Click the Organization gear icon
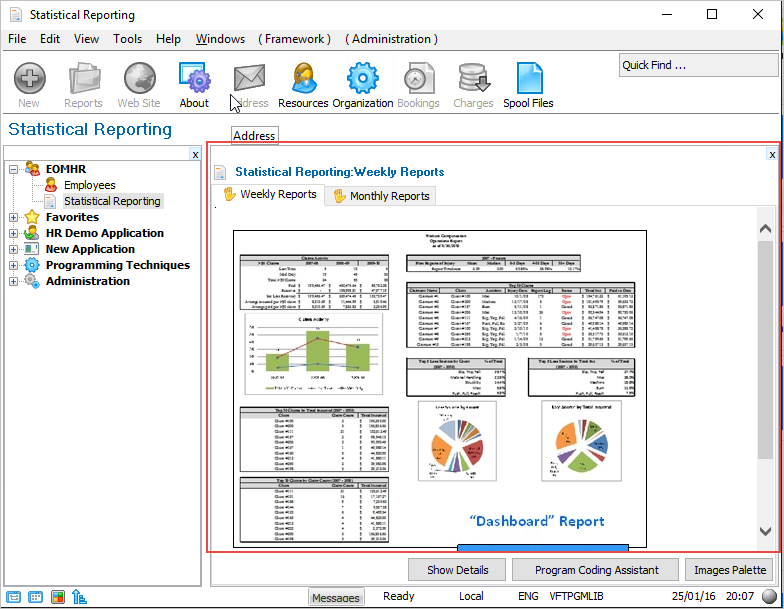 tap(362, 79)
